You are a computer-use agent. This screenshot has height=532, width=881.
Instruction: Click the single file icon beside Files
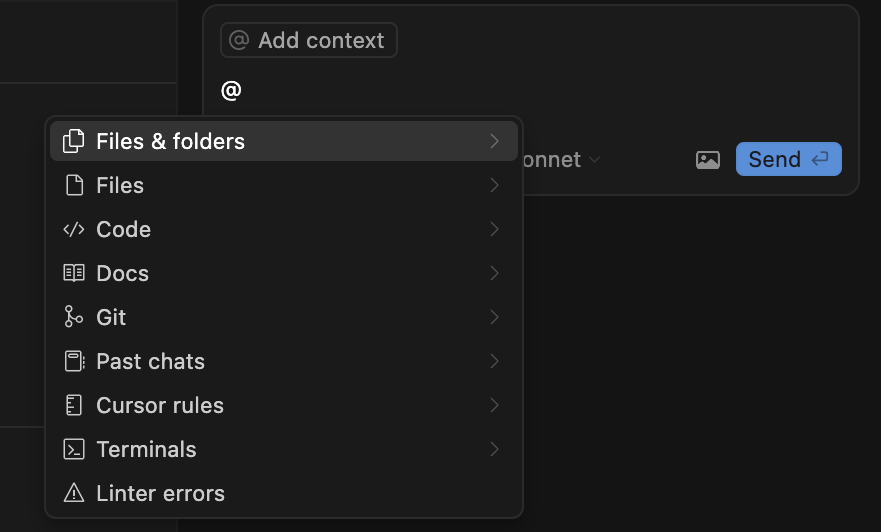[x=73, y=185]
